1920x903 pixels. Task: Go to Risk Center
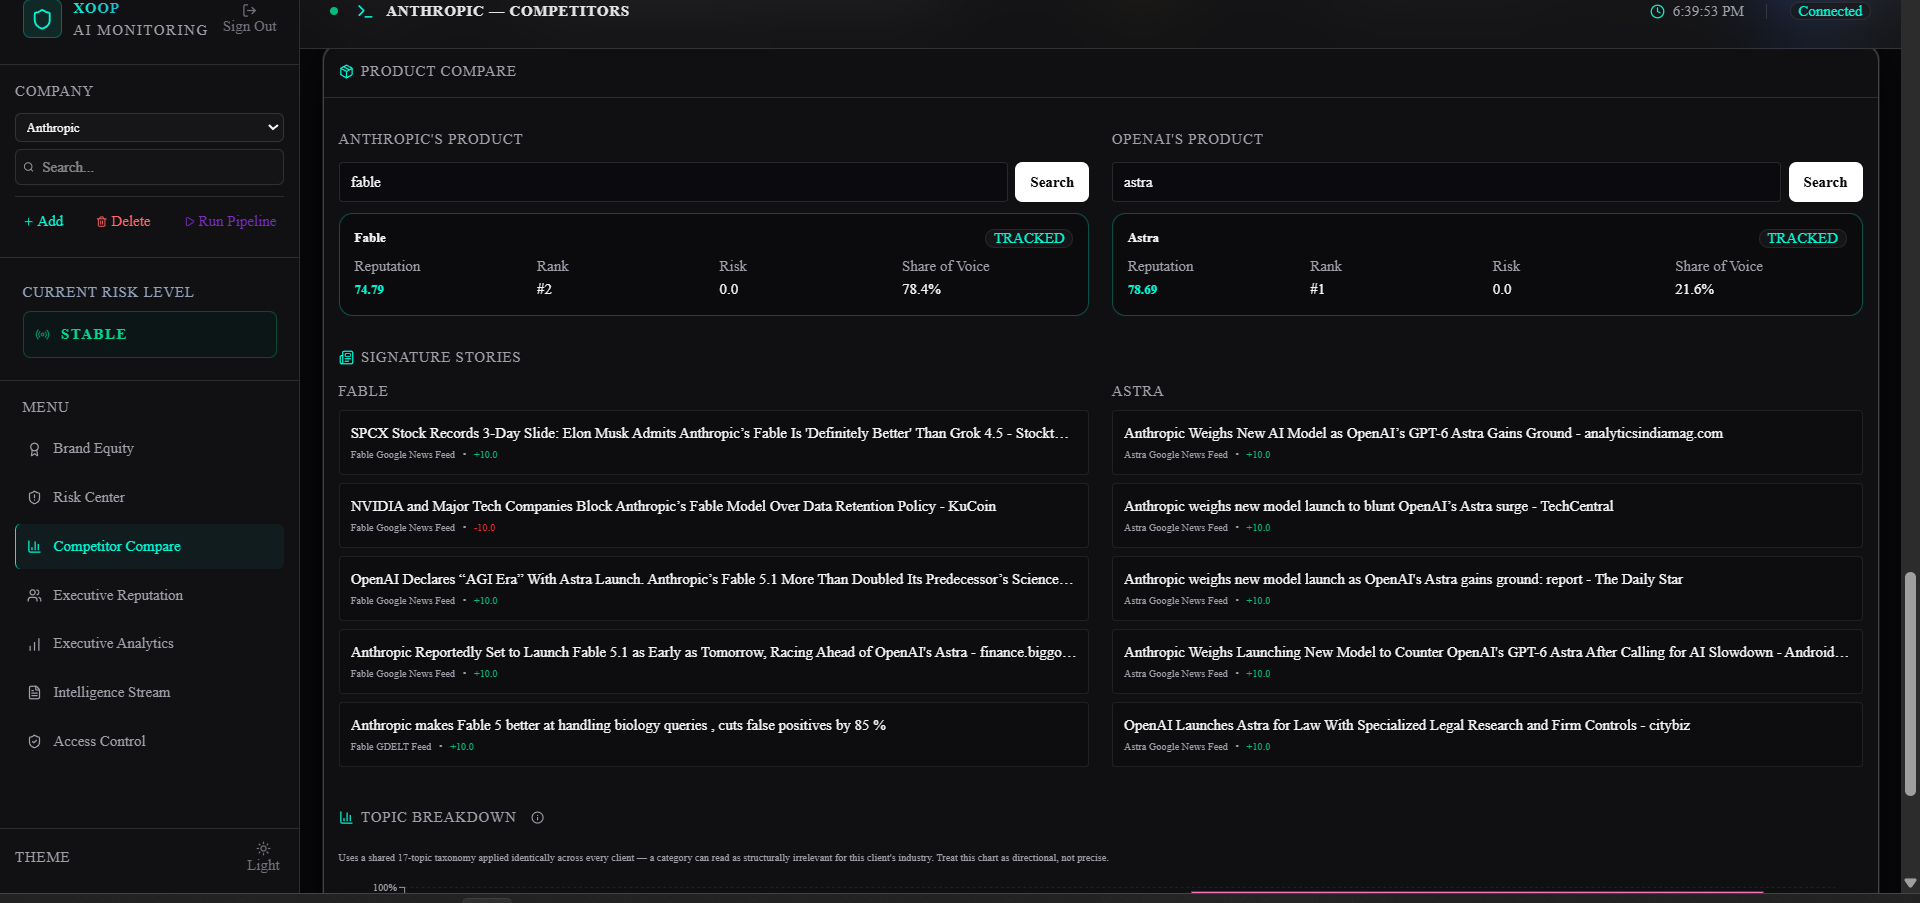[149, 497]
